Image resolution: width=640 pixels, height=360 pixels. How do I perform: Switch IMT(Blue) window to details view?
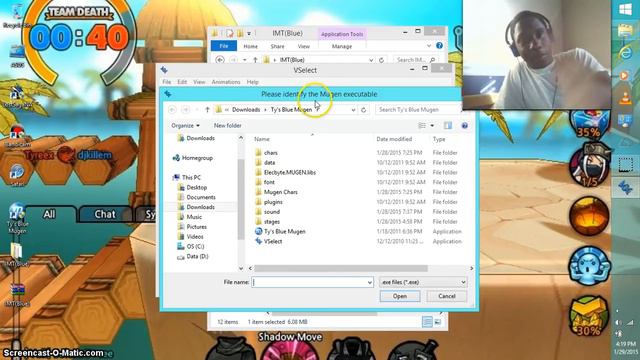(427, 322)
